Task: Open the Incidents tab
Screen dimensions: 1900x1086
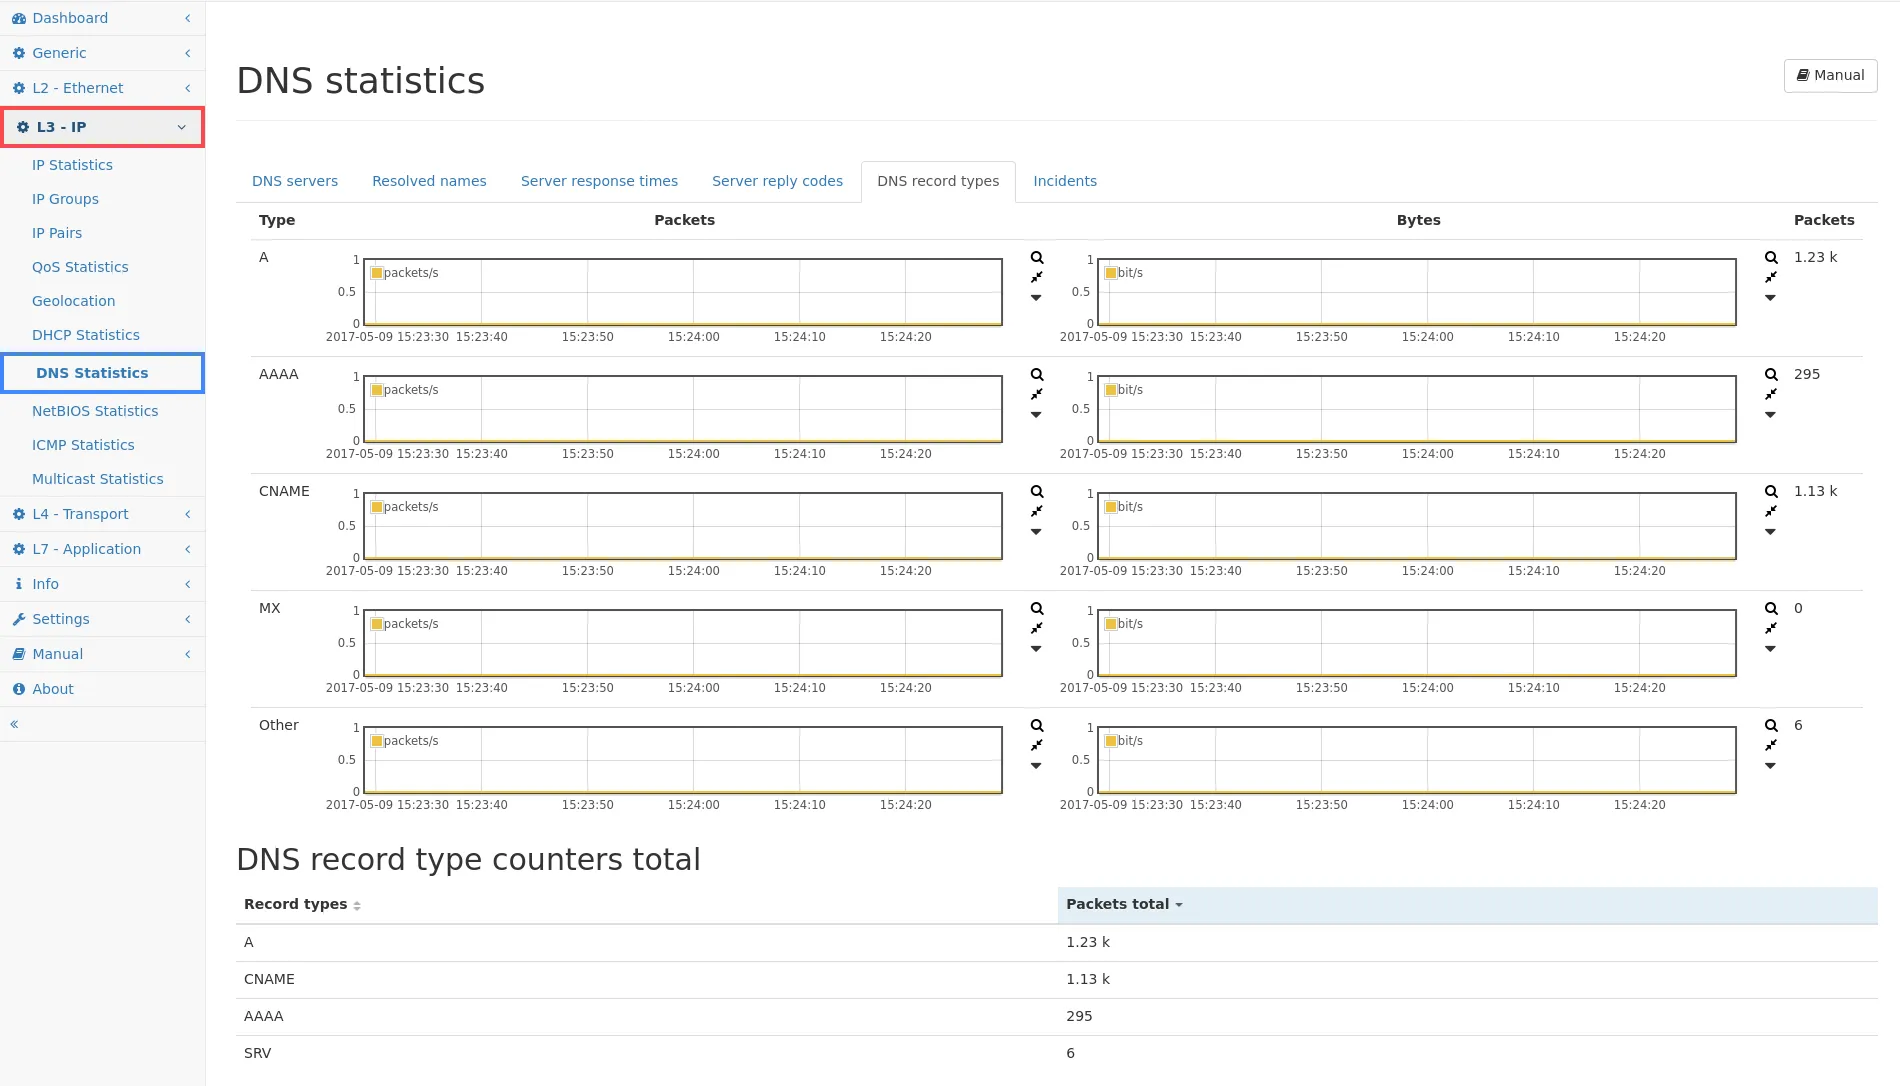Action: 1064,181
